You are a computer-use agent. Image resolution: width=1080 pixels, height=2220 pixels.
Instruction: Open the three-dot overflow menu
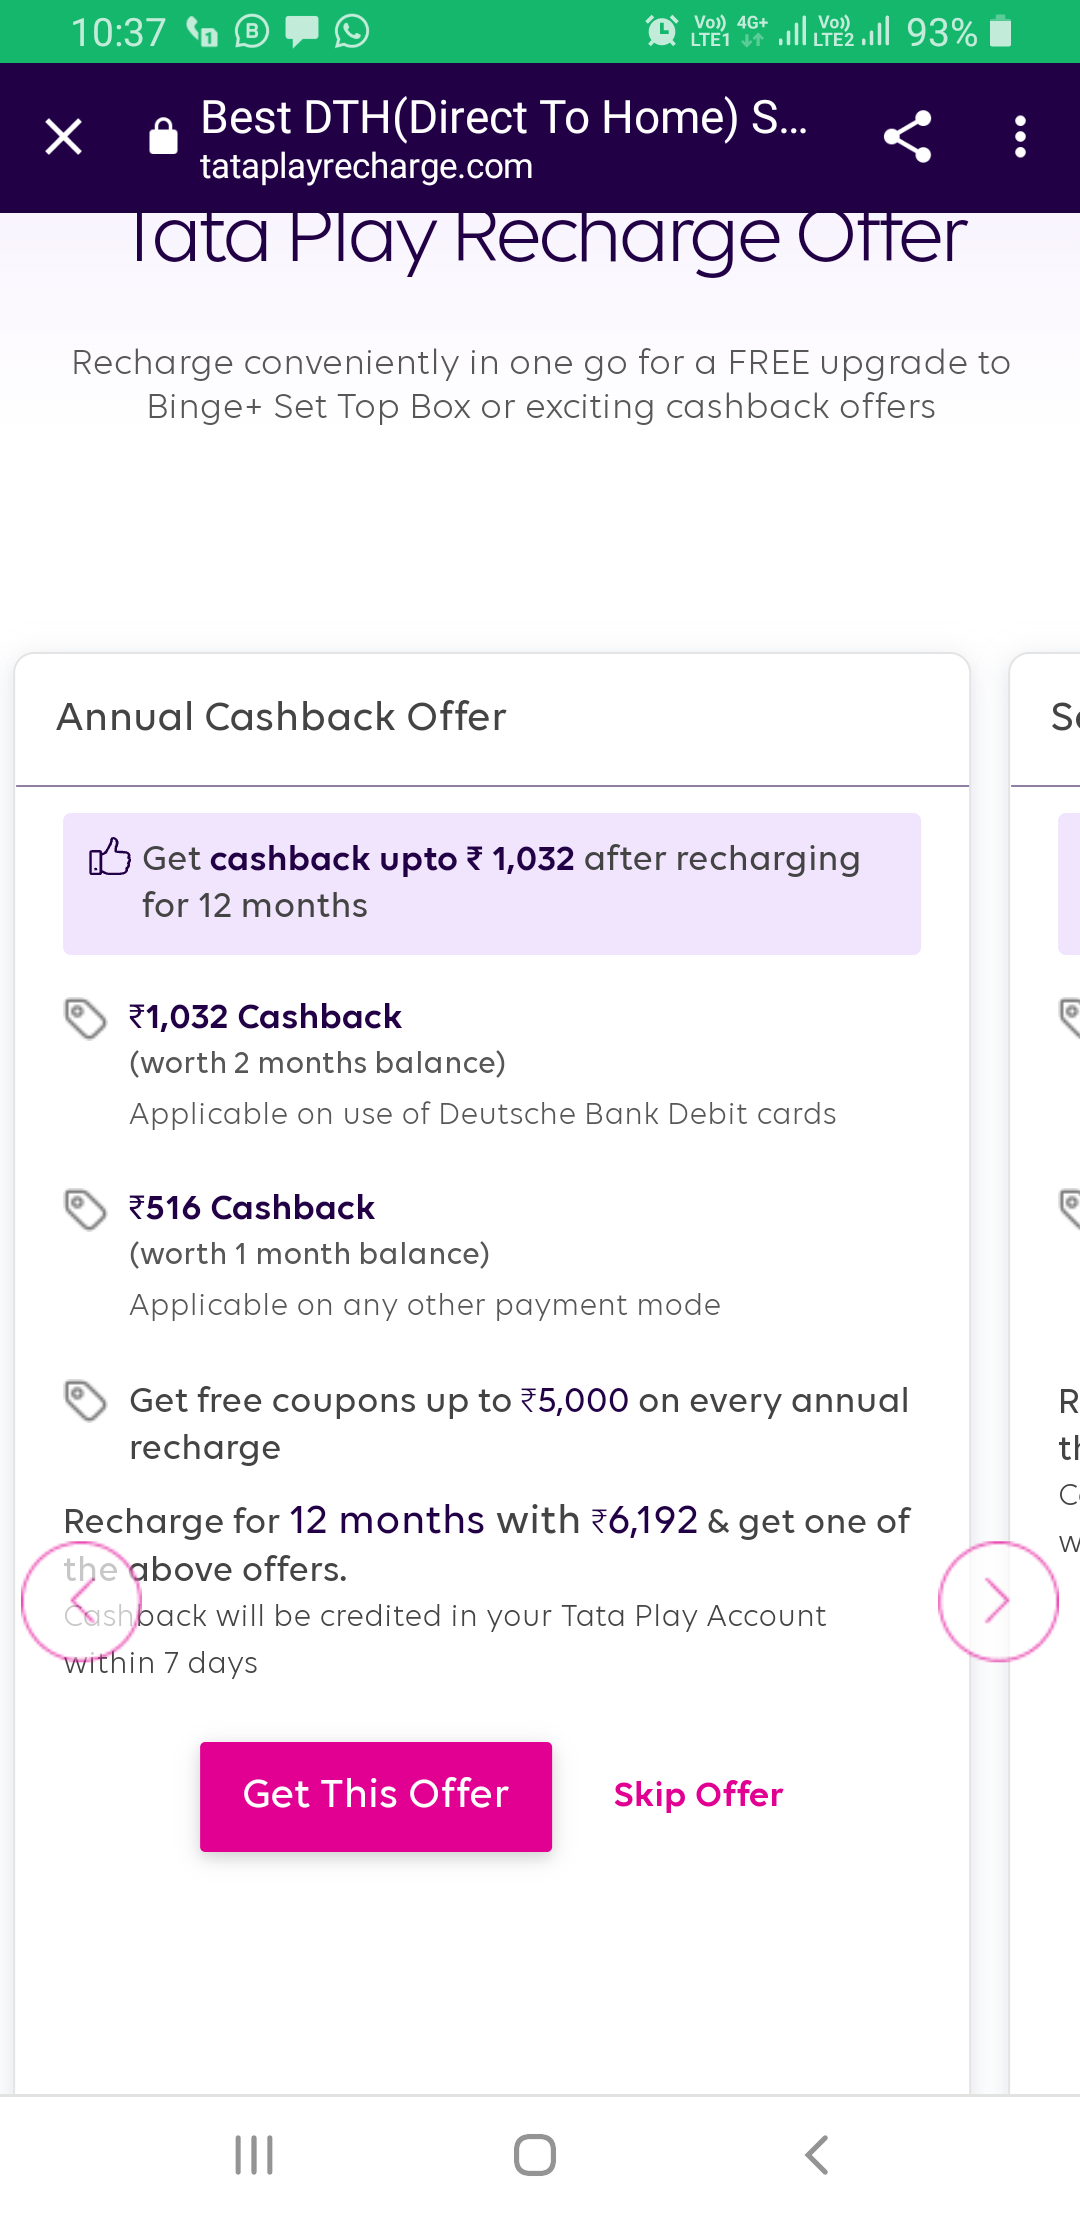(1020, 137)
